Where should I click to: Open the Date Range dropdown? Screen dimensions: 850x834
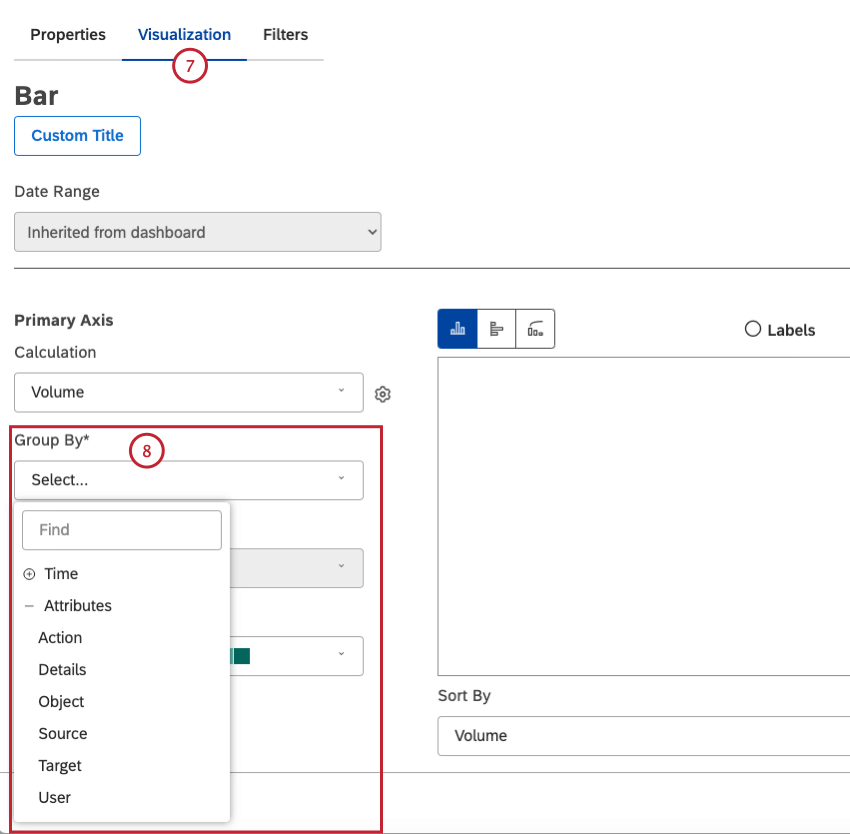[197, 231]
